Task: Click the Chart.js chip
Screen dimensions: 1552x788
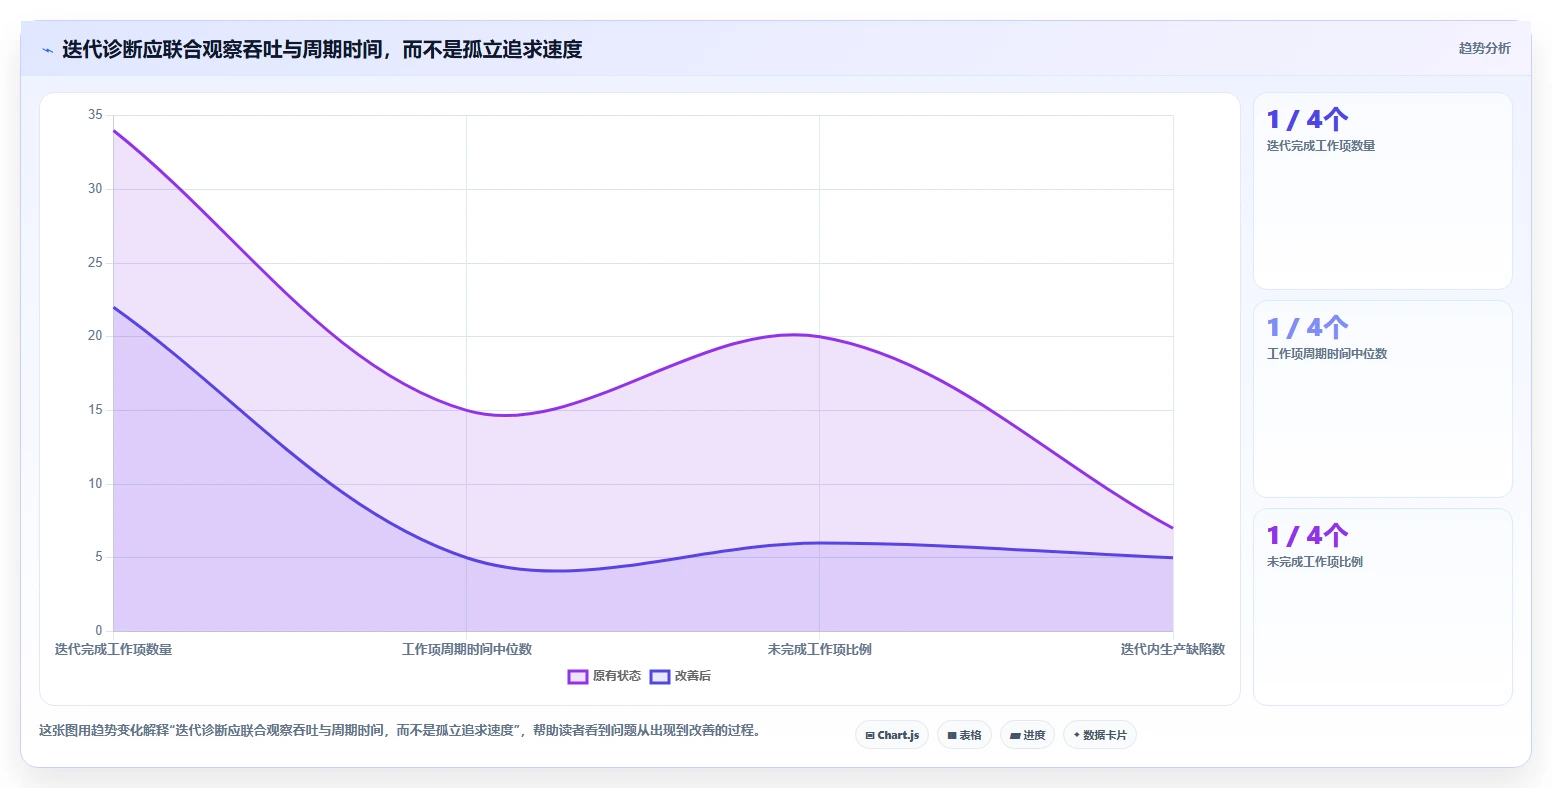Action: tap(892, 735)
